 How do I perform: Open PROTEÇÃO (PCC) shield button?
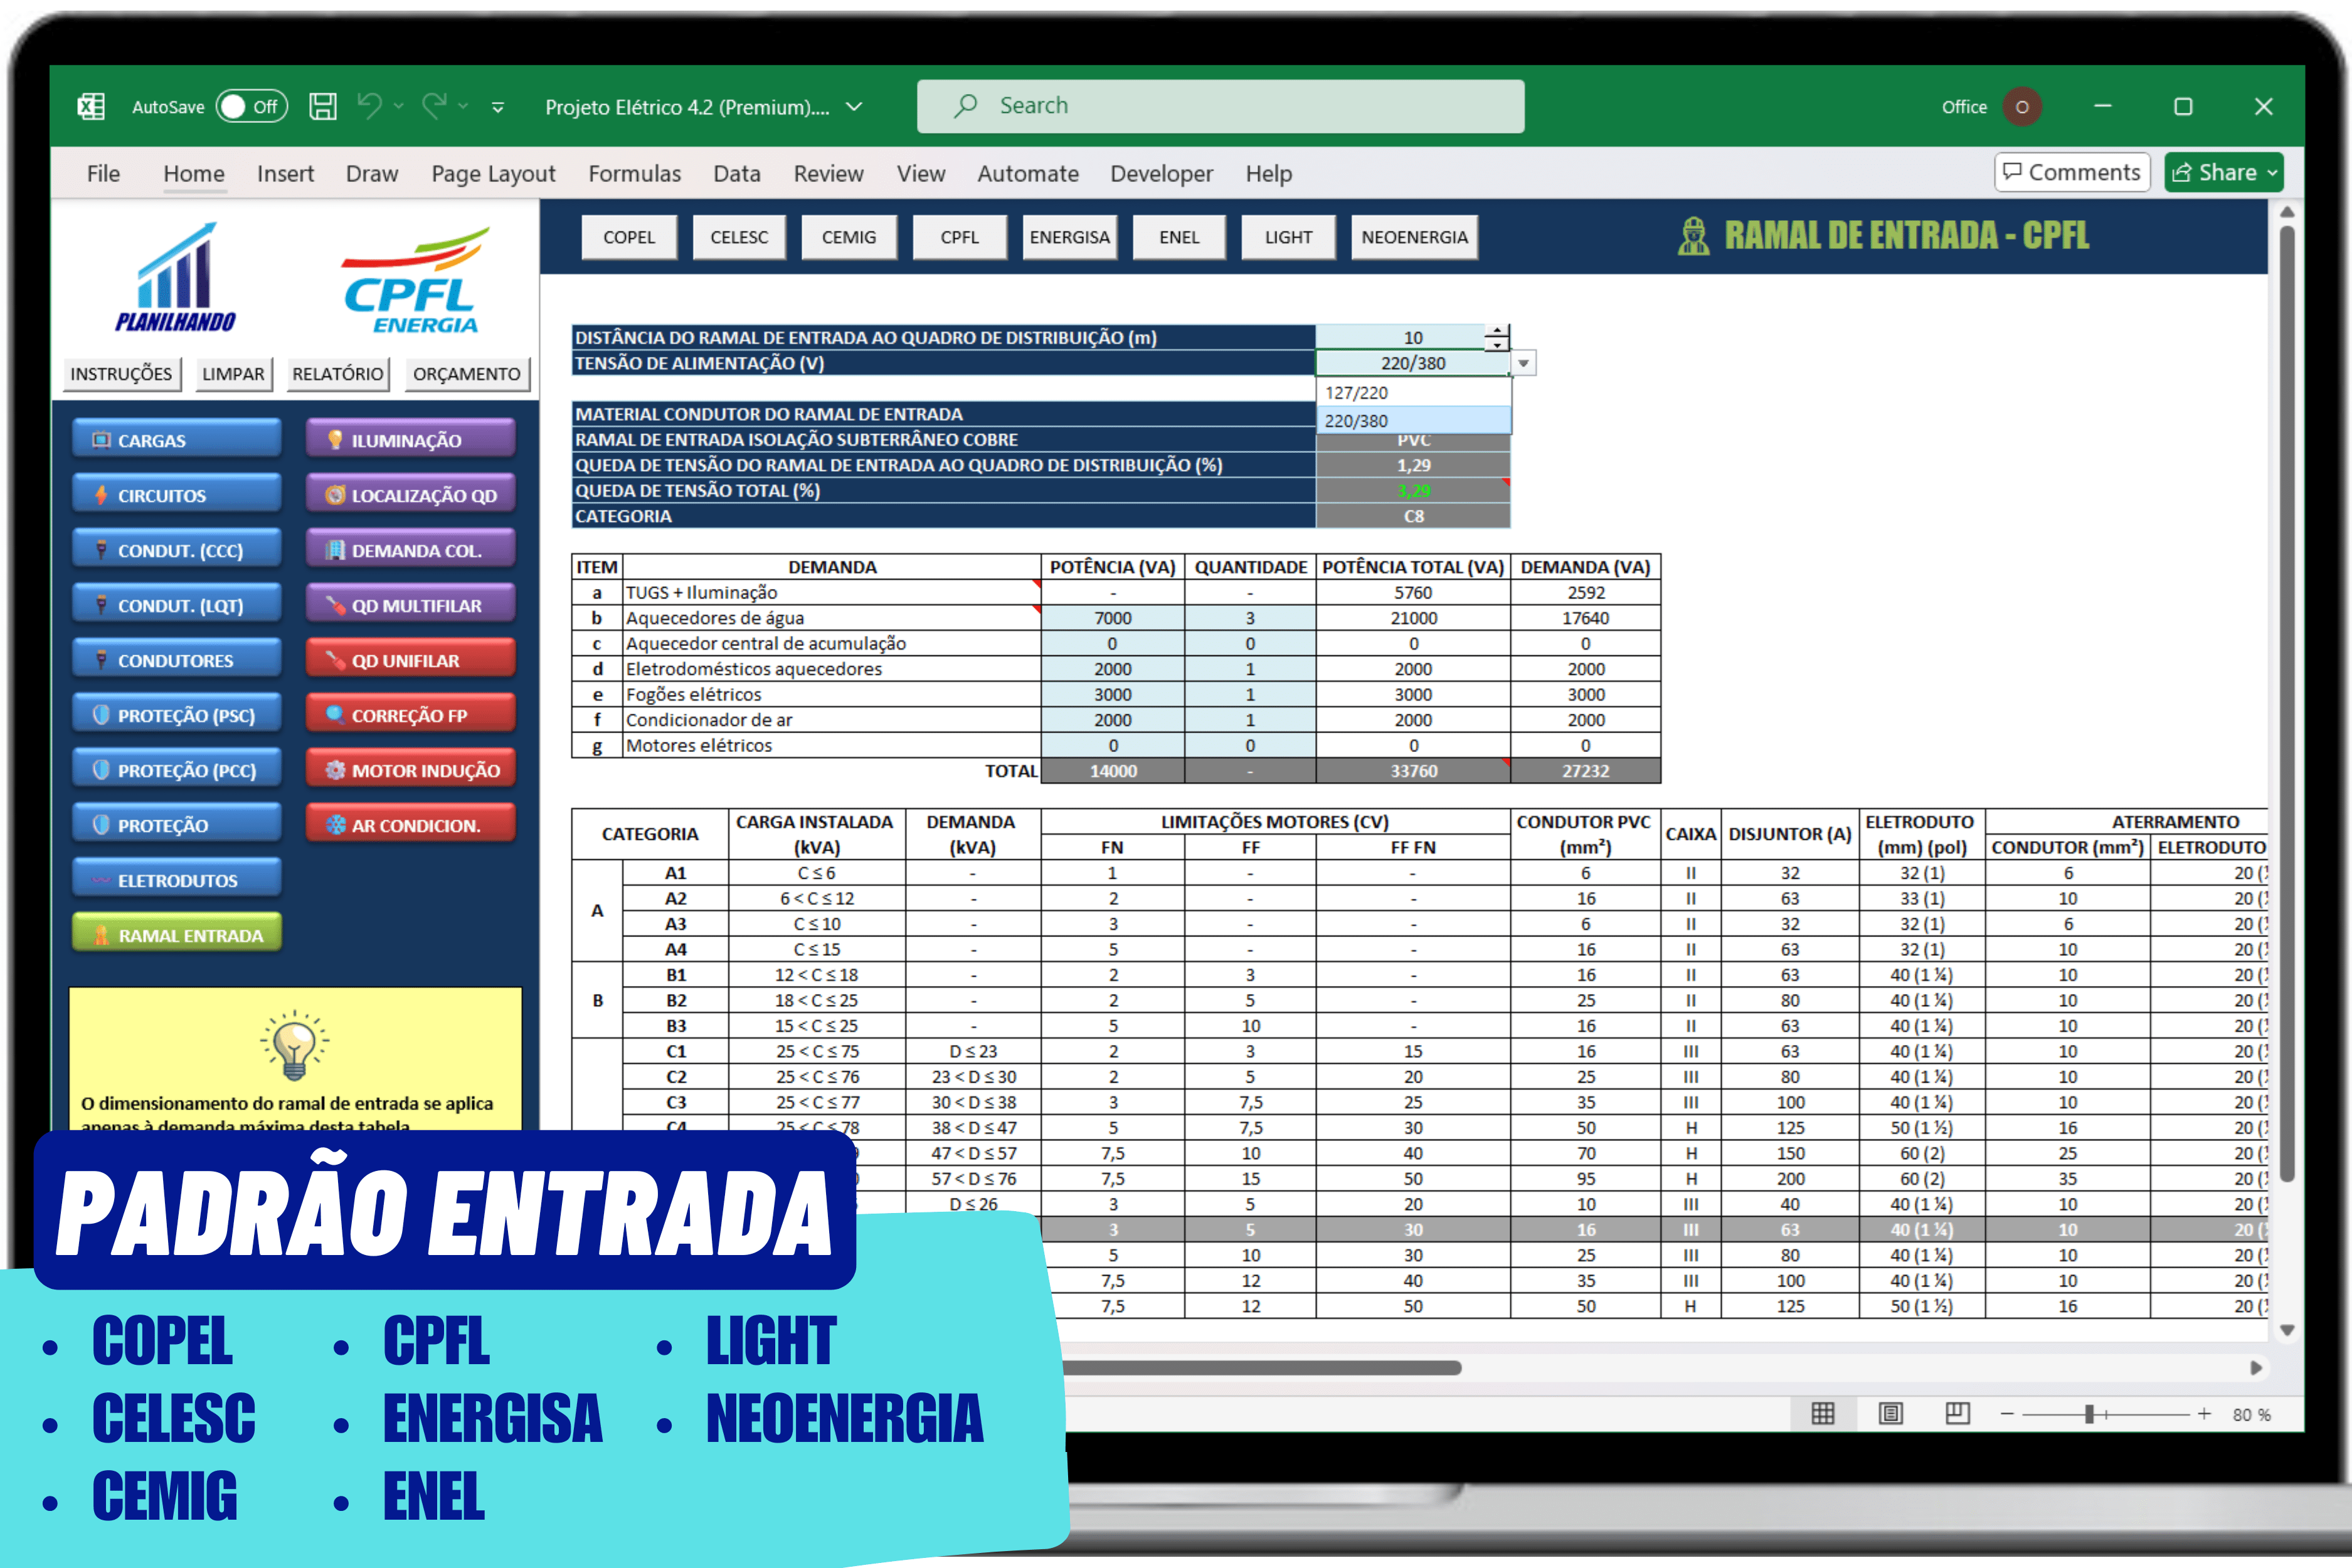[x=177, y=770]
